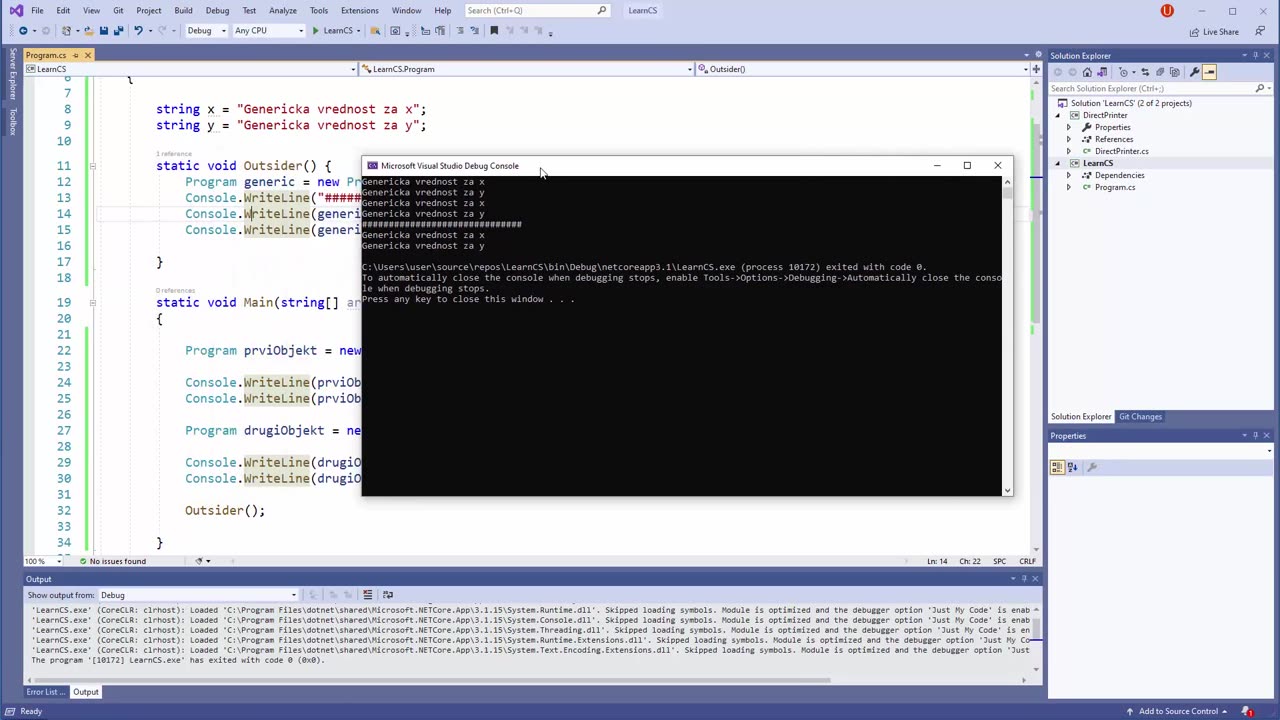Toggle Preview Selected Items in Solution Explorer

tap(1209, 72)
